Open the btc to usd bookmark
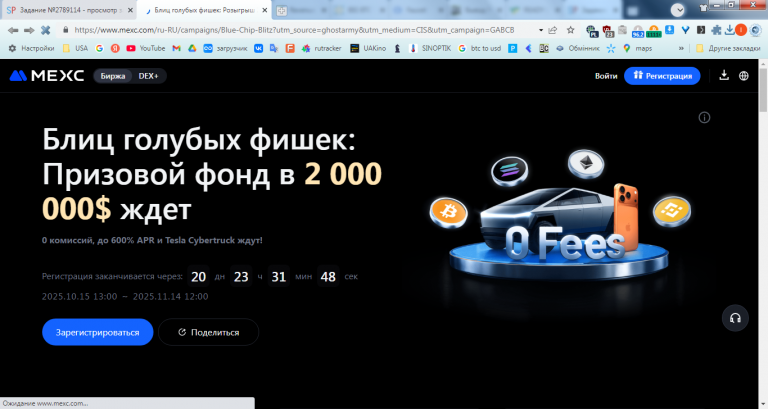 (x=480, y=48)
